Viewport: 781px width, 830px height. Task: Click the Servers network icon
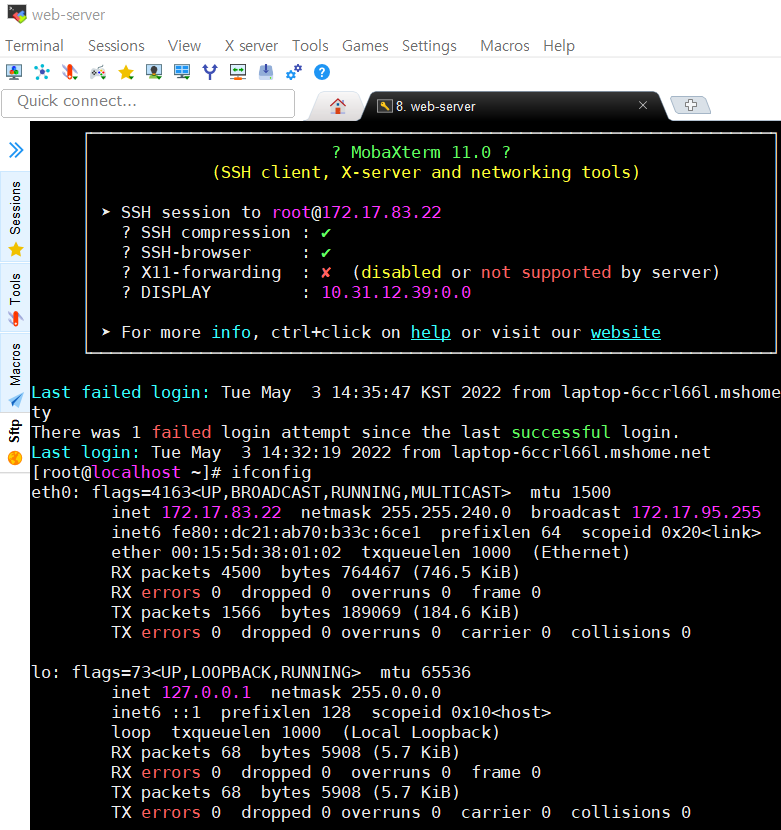(42, 71)
